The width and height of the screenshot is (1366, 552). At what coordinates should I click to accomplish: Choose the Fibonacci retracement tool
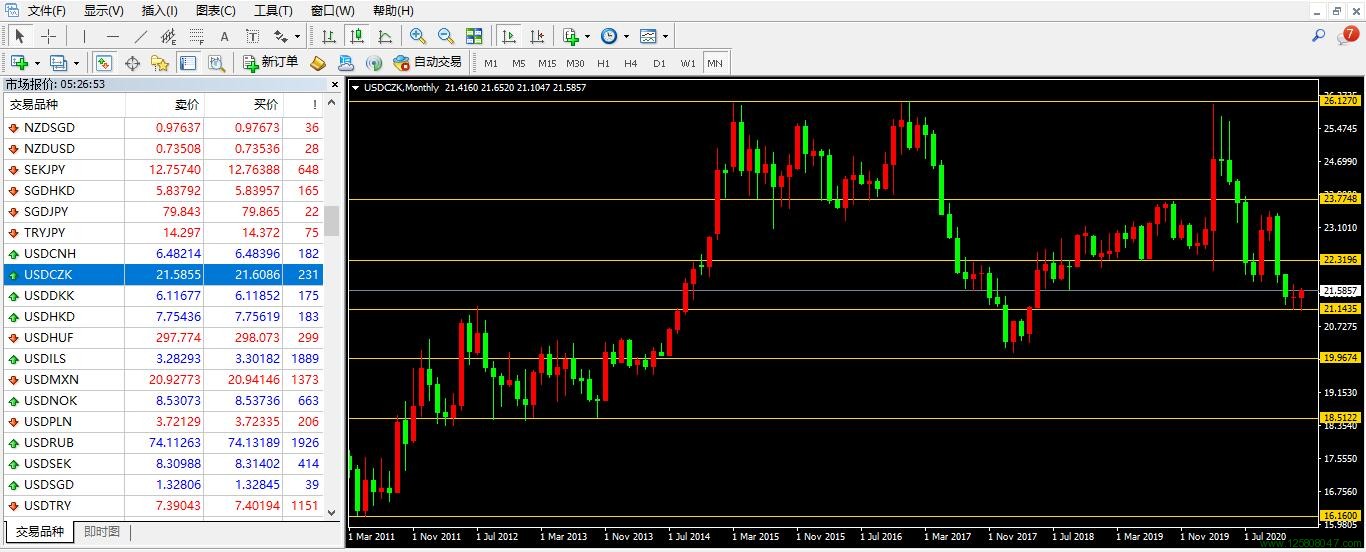(197, 36)
